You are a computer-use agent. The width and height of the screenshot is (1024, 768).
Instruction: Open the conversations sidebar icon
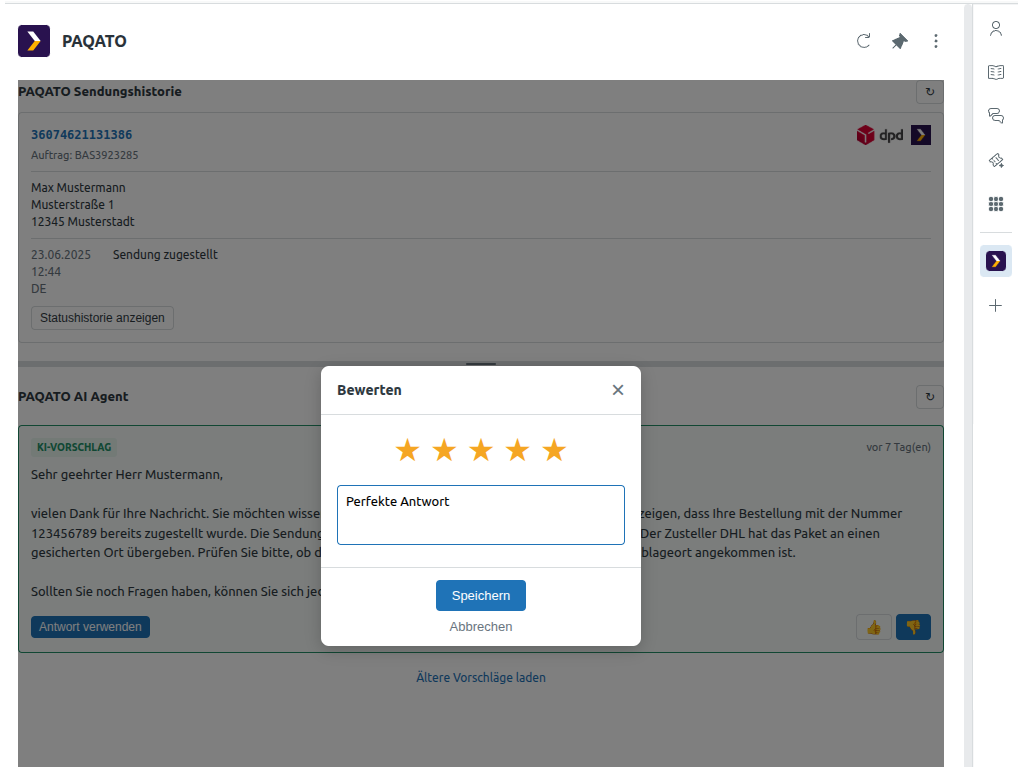coord(996,116)
